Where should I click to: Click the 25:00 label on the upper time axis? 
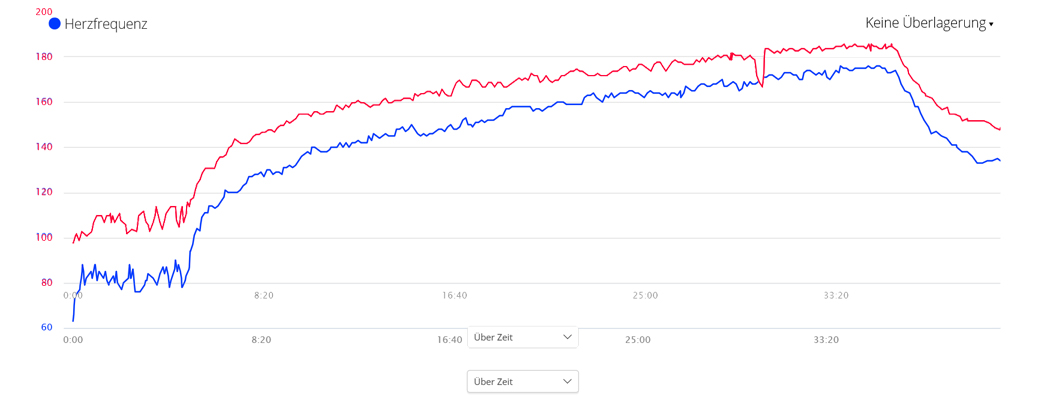point(645,295)
